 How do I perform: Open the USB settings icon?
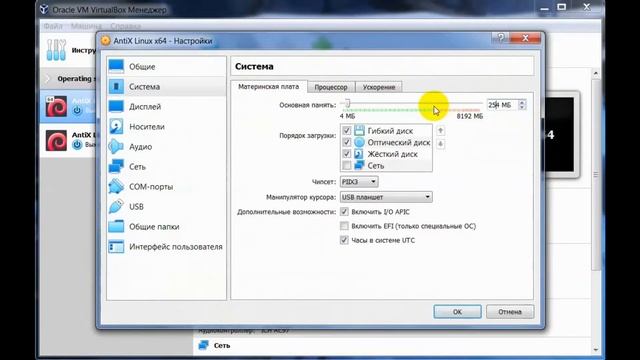(x=116, y=207)
